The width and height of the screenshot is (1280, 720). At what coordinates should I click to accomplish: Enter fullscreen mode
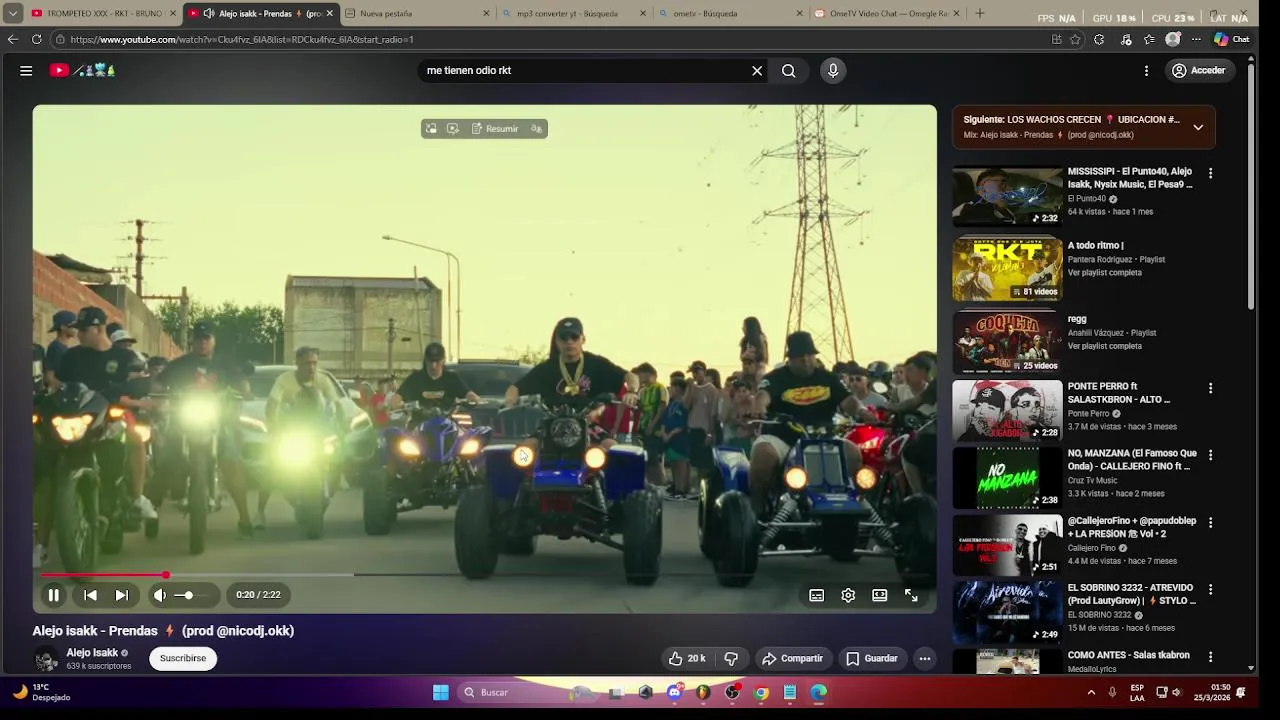[911, 595]
